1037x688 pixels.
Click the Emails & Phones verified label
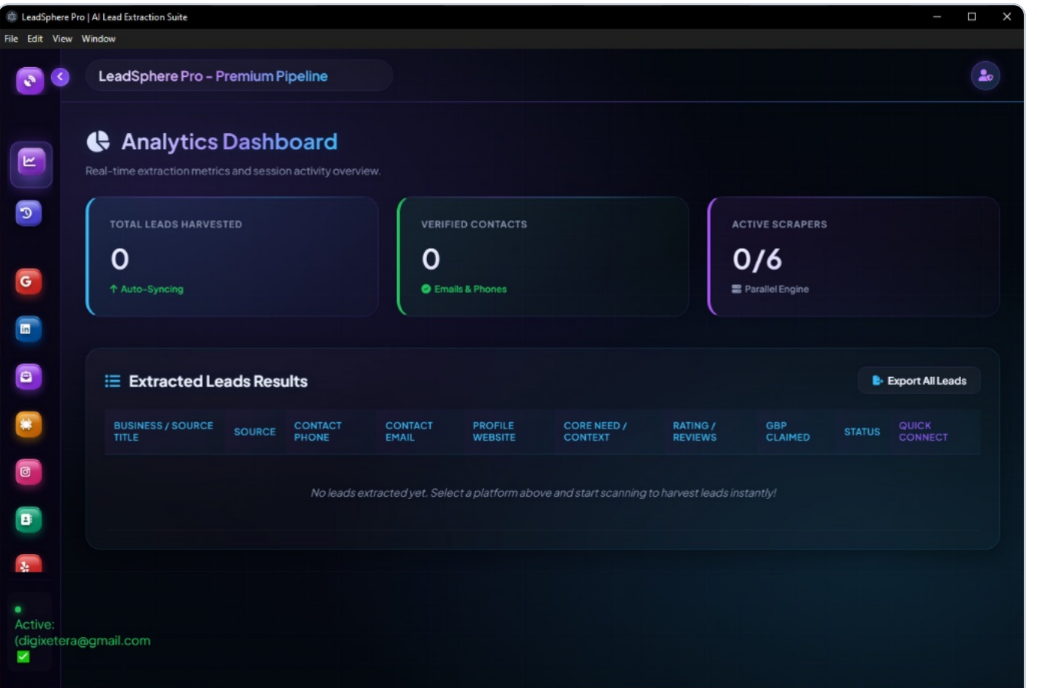[x=470, y=289]
